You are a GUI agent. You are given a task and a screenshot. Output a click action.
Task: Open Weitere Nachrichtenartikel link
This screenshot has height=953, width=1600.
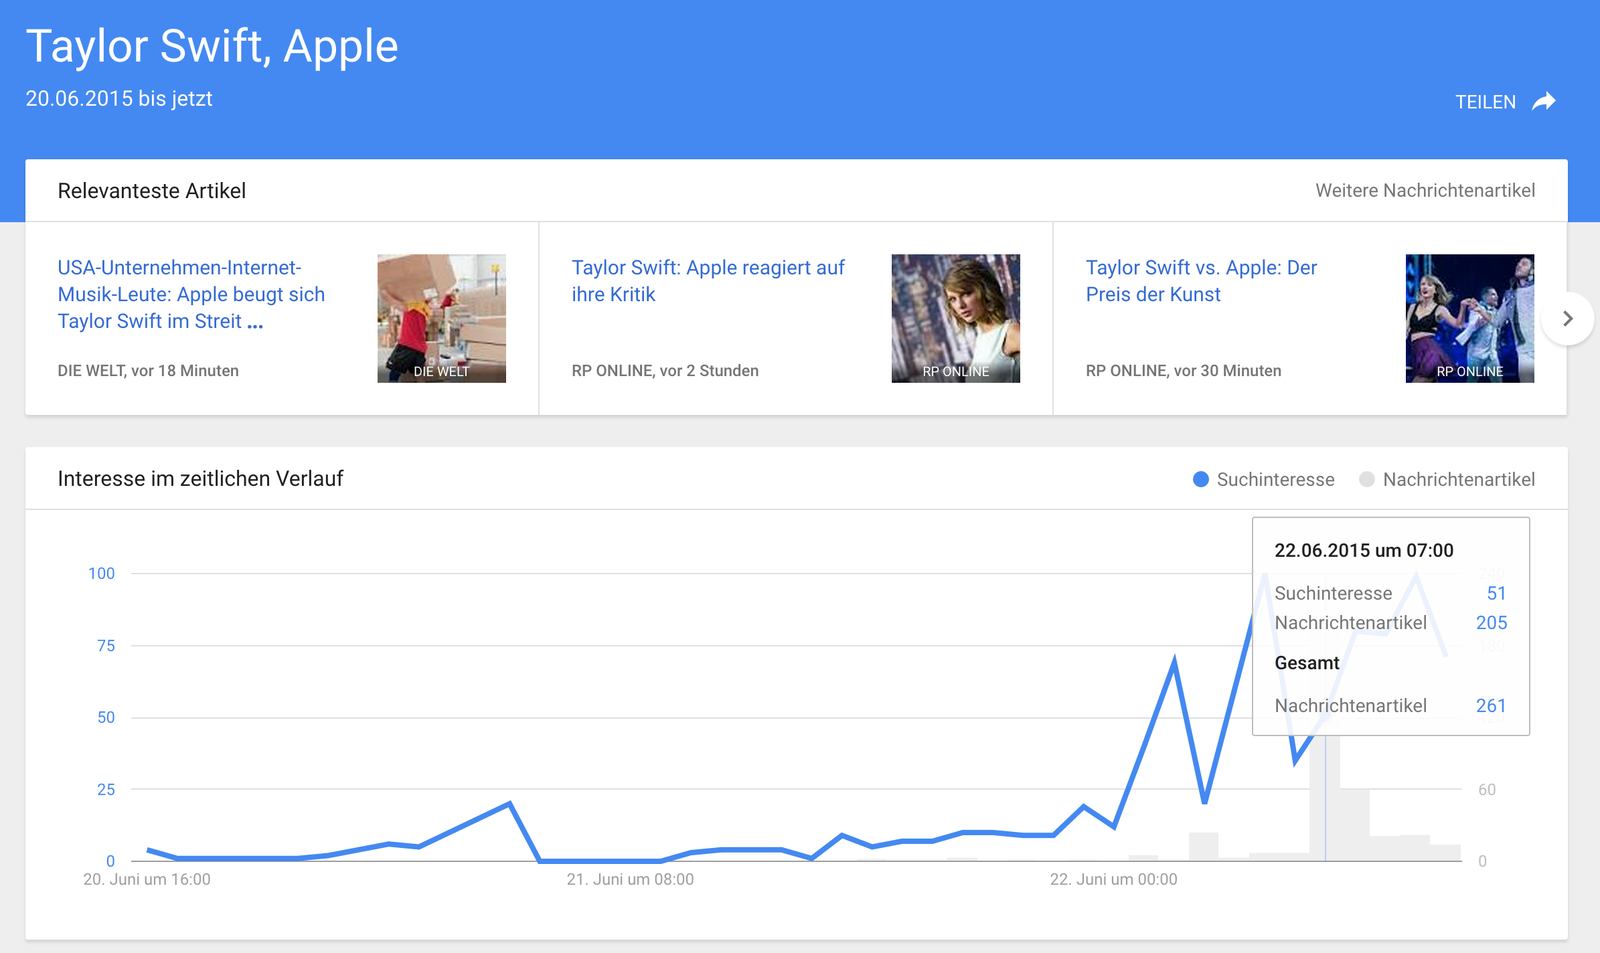[1424, 190]
